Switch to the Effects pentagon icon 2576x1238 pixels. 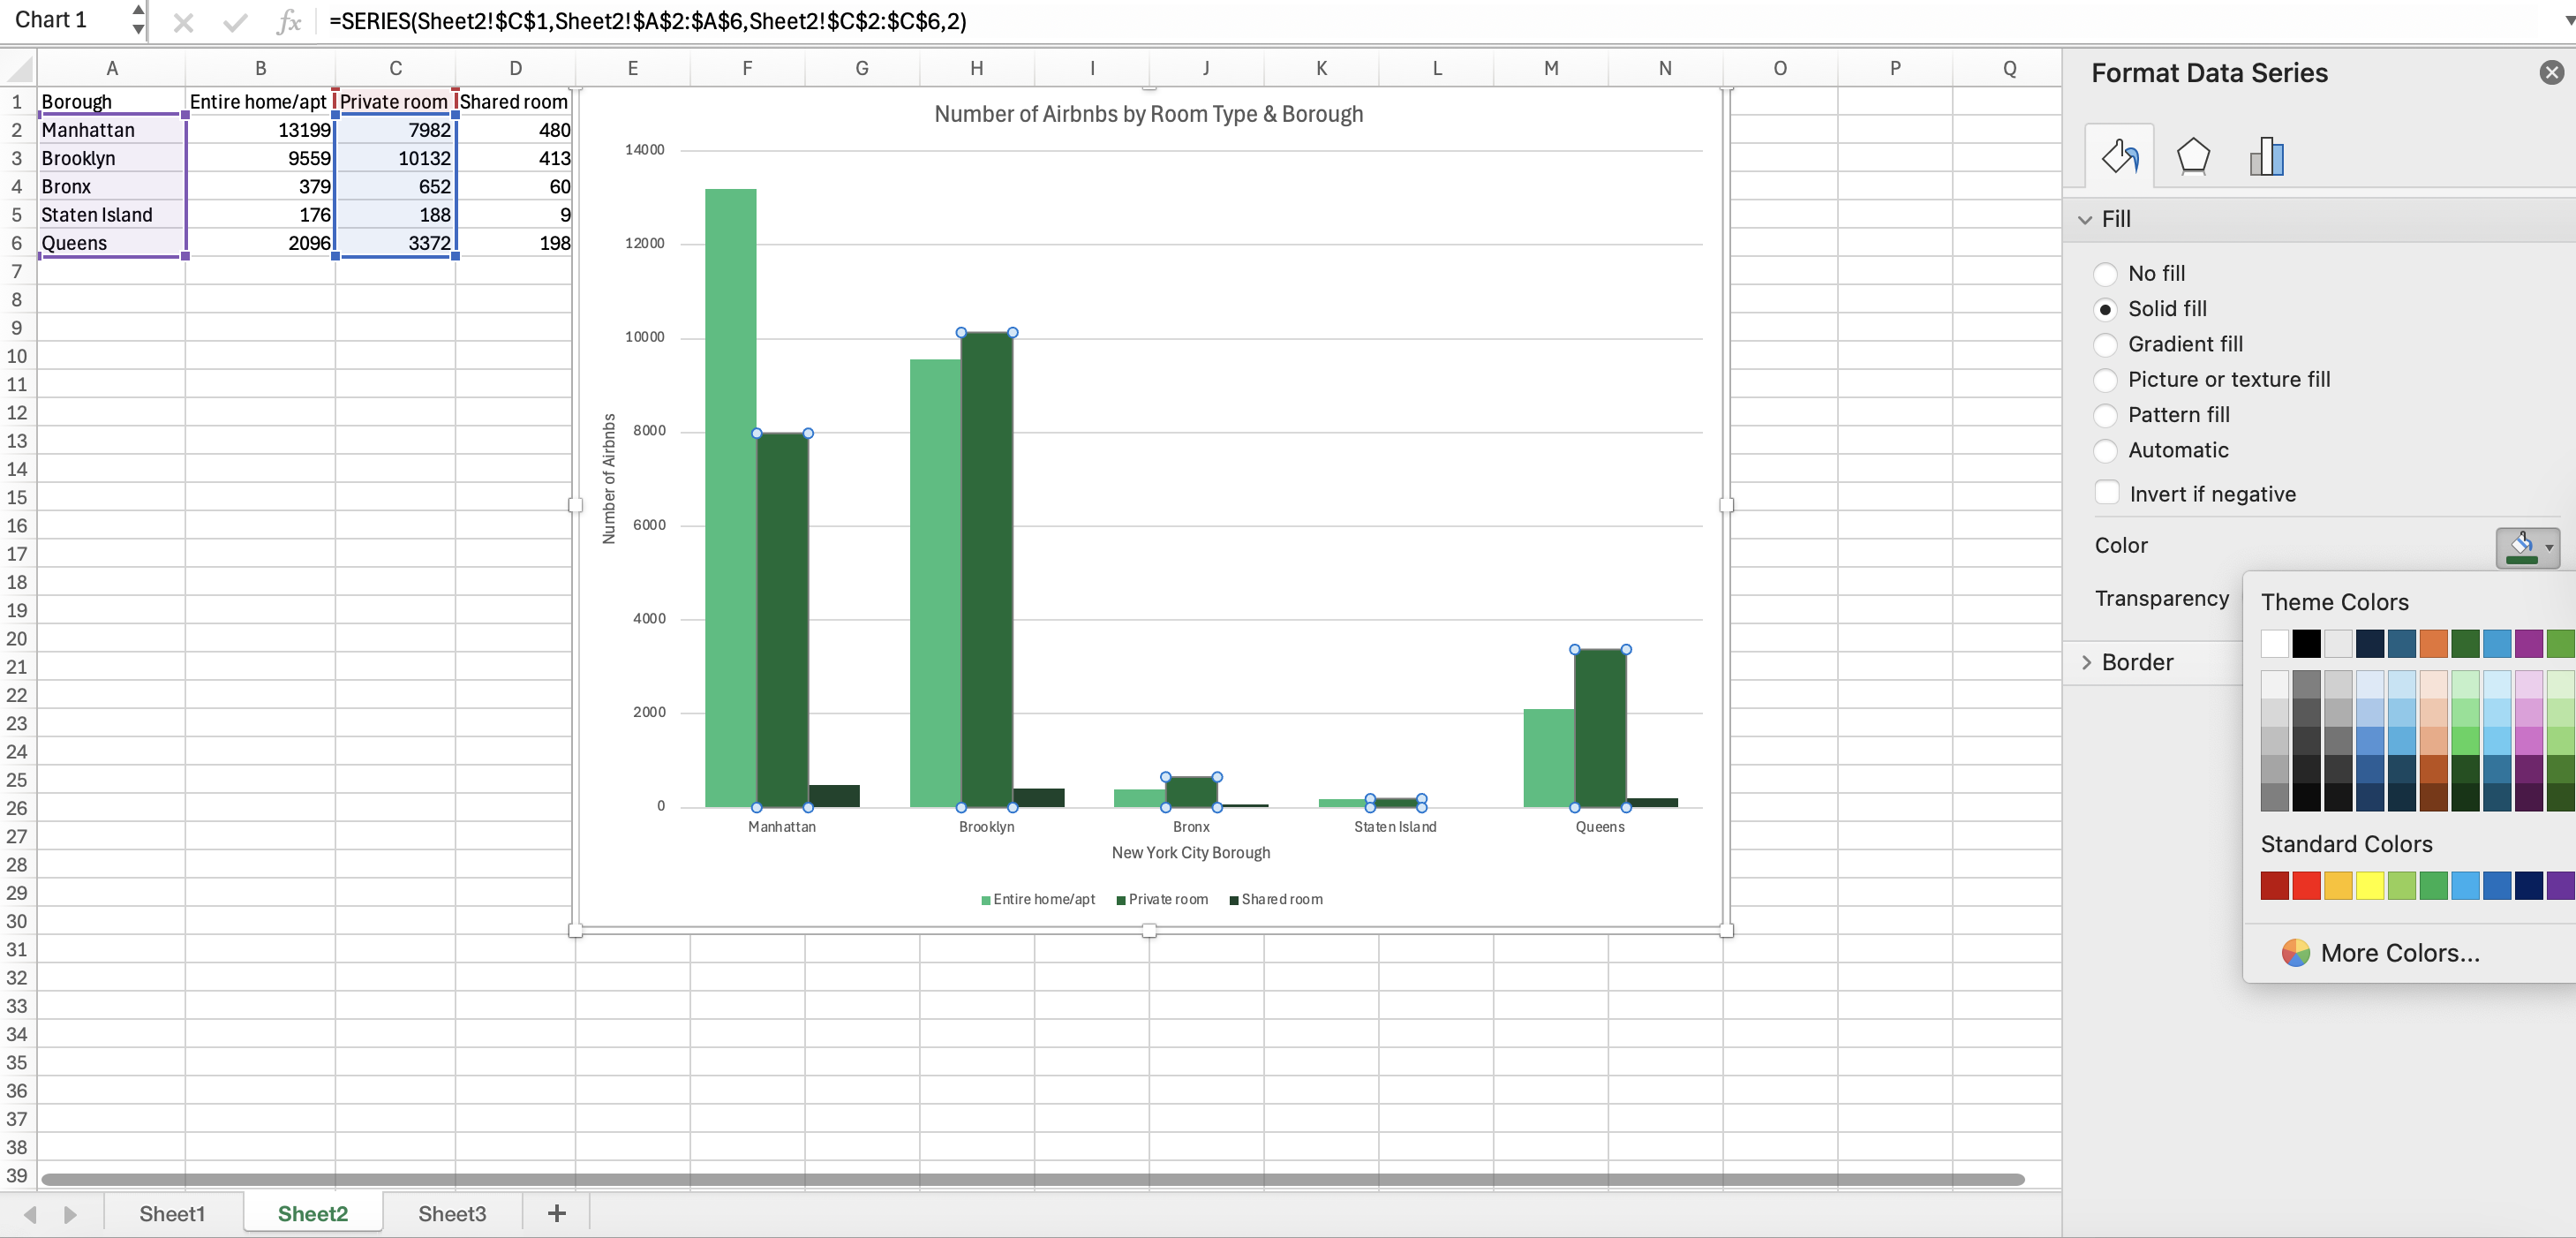pos(2192,157)
